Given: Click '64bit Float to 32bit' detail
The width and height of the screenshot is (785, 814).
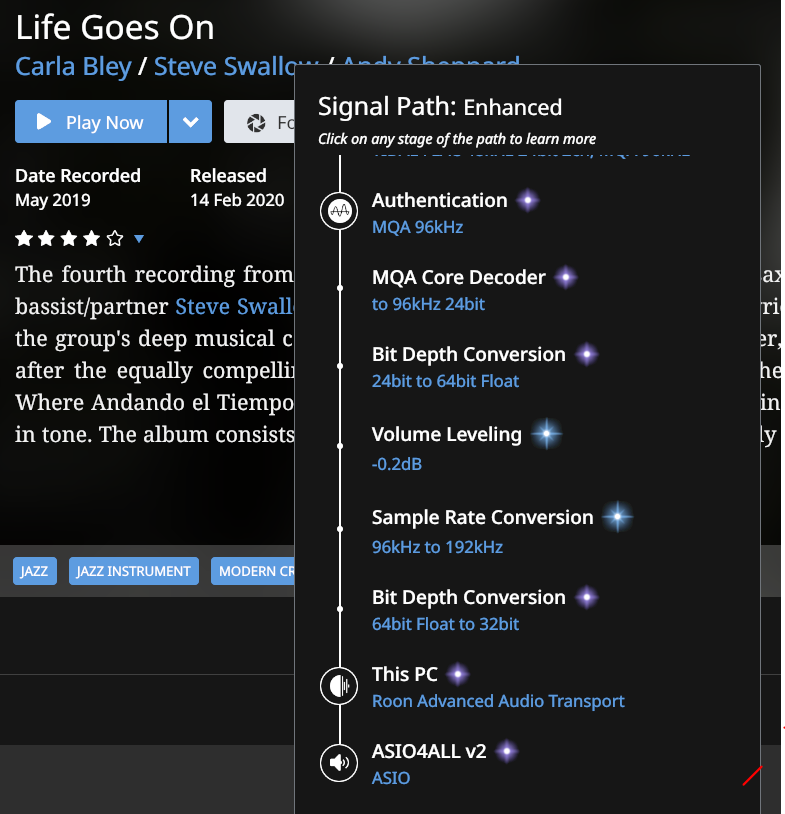Looking at the screenshot, I should tap(445, 624).
